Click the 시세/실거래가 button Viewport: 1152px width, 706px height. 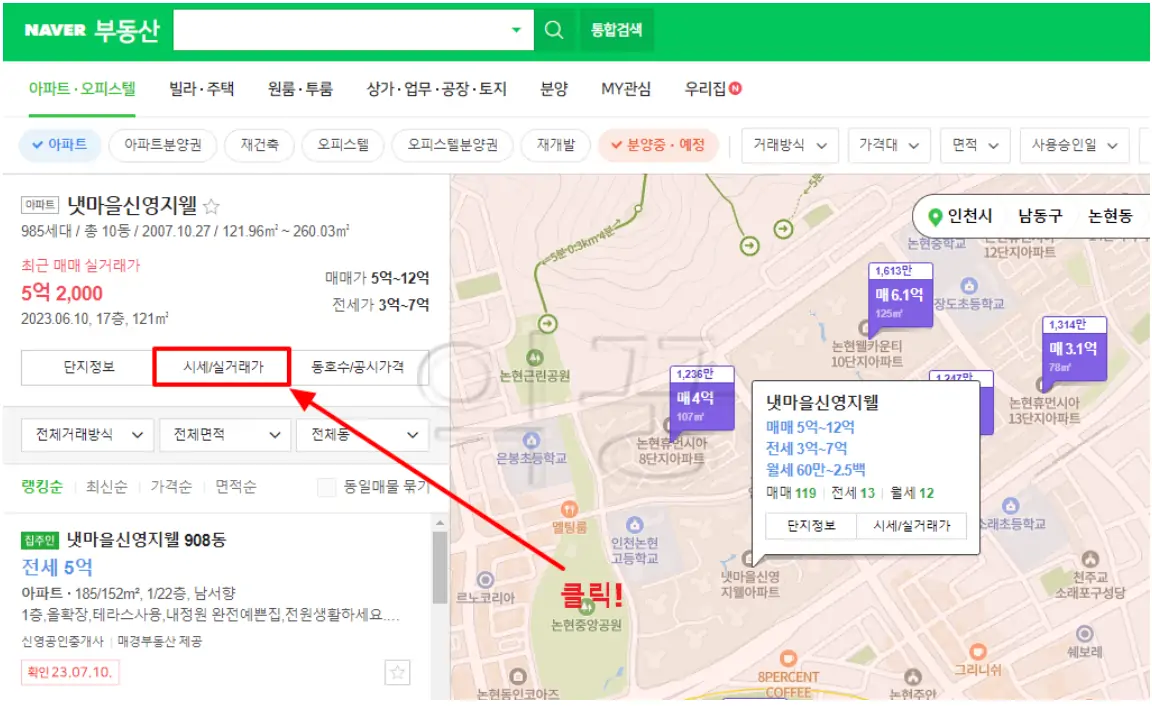223,368
